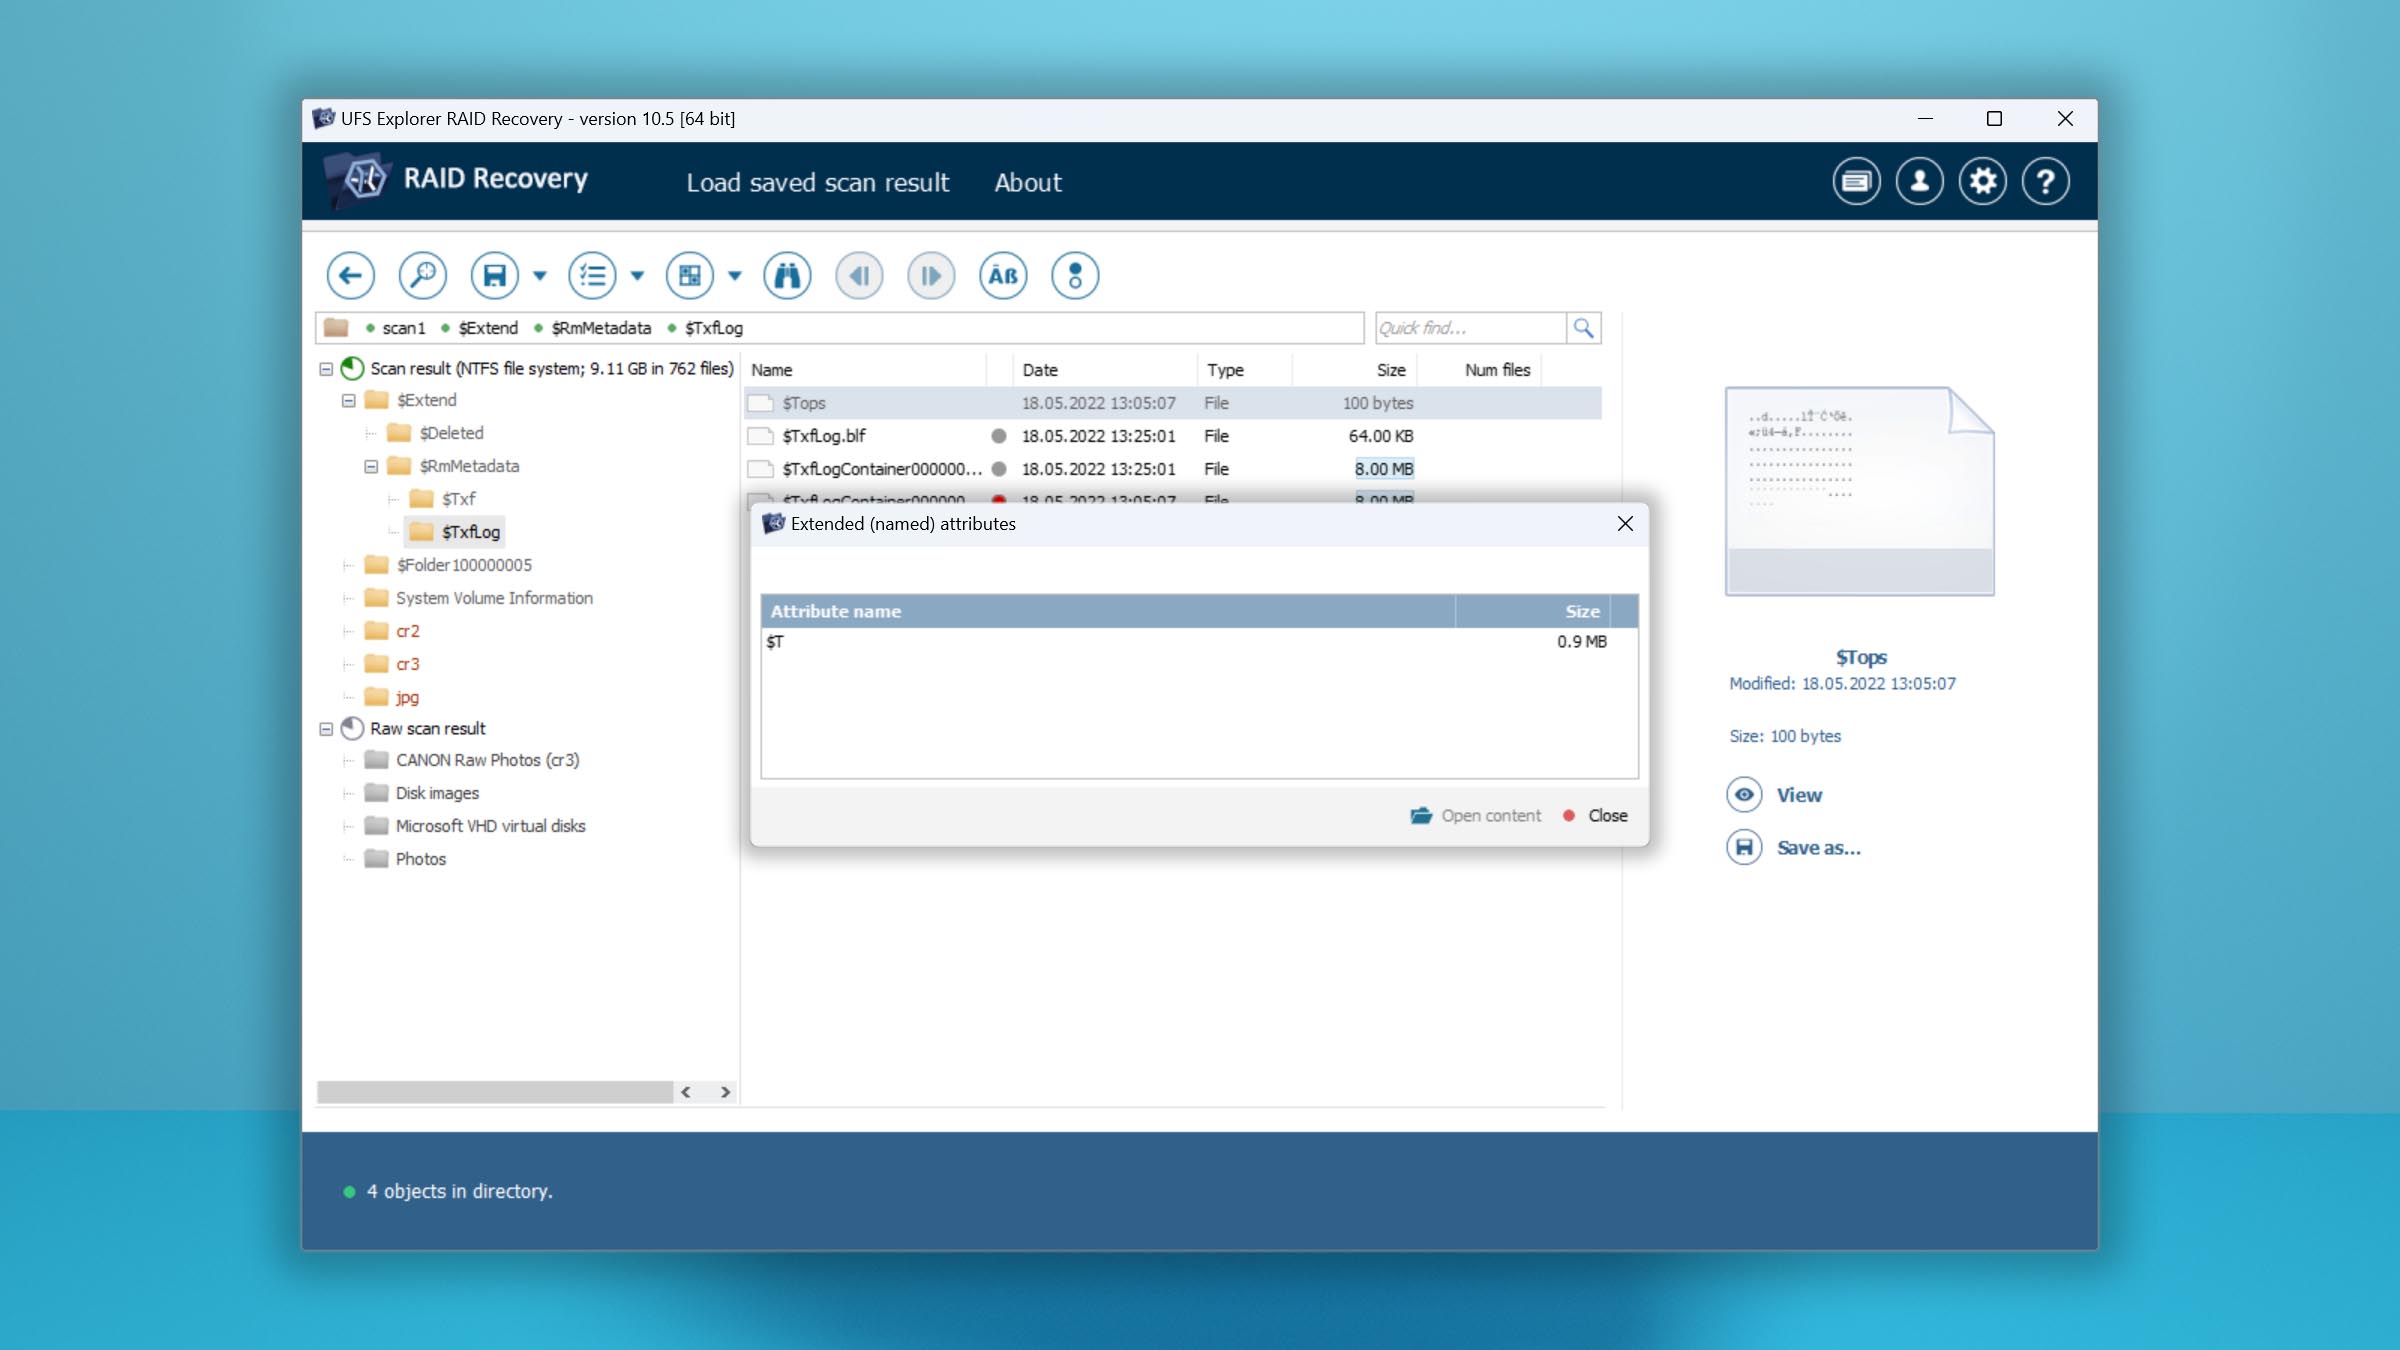Select the $TxfLog.blf file row
This screenshot has width=2400, height=1350.
pos(1173,436)
